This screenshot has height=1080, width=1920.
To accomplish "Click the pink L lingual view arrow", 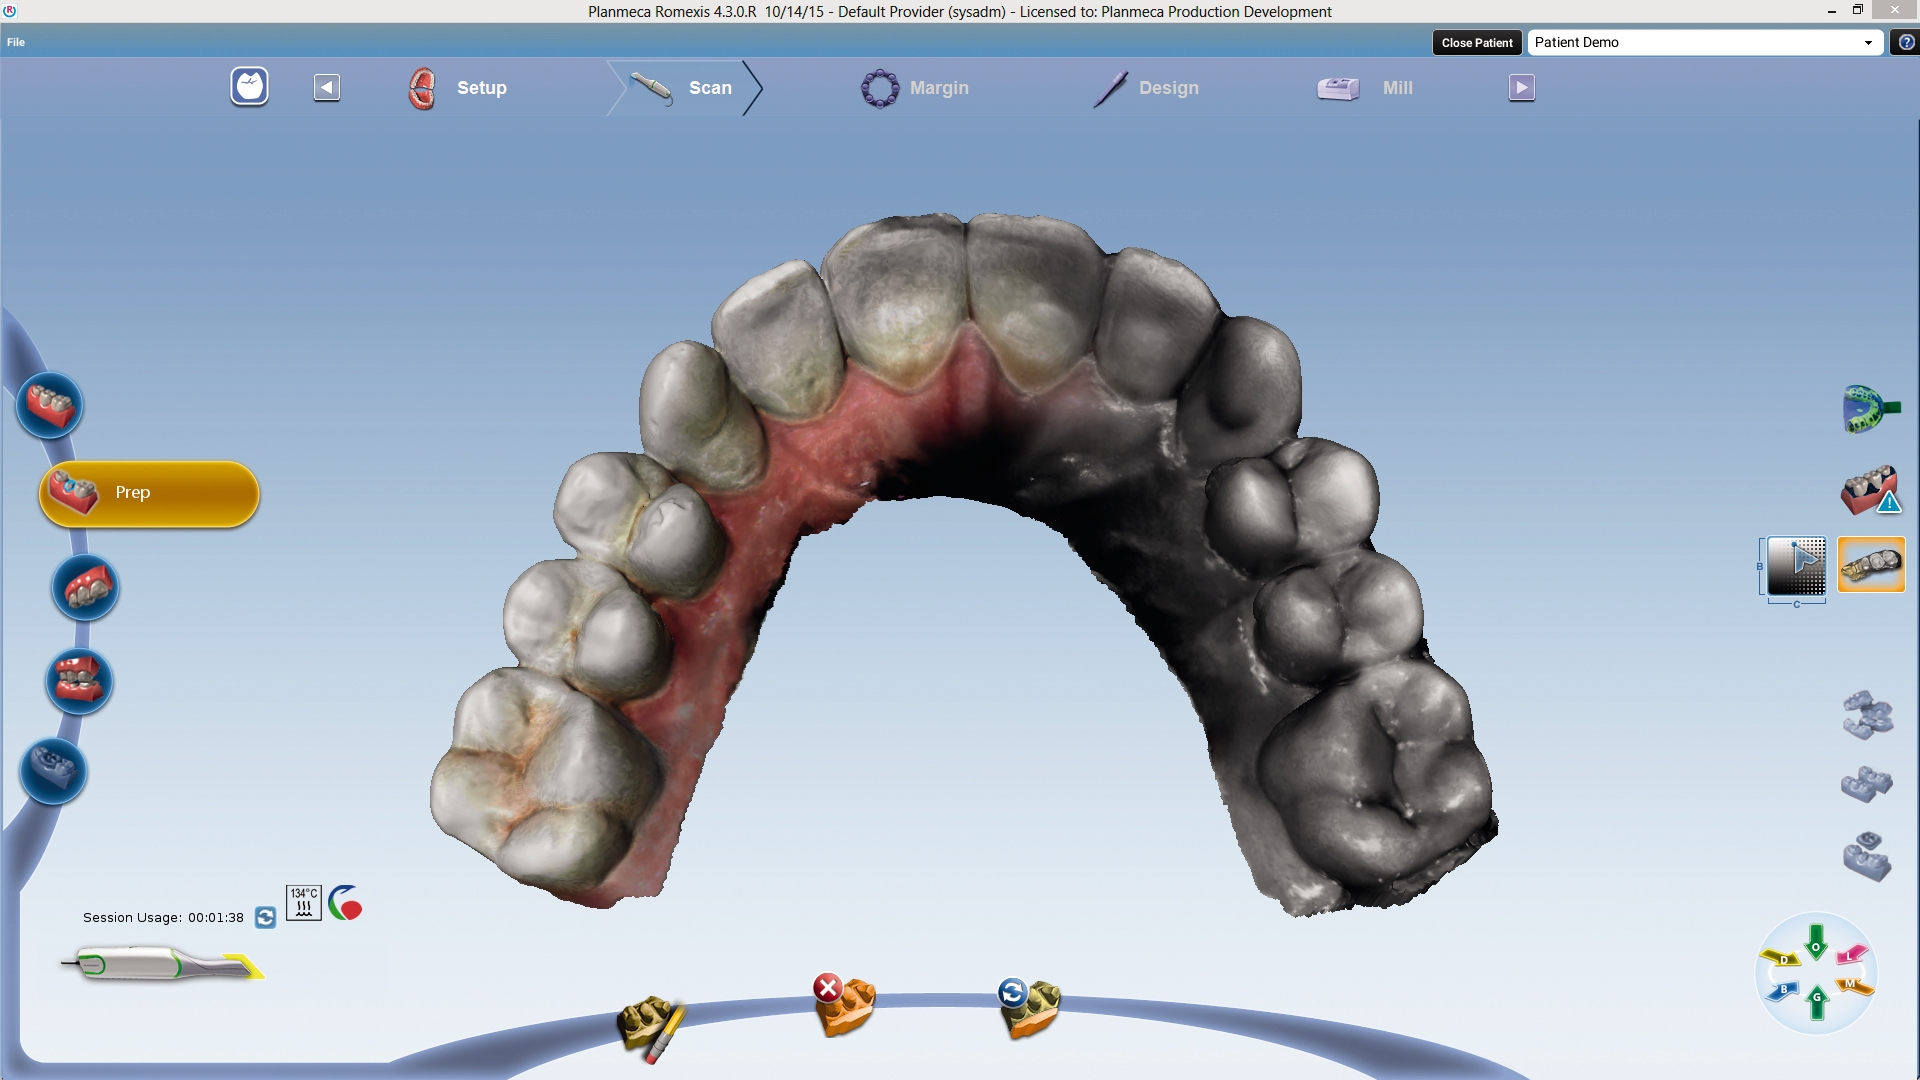I will (x=1852, y=955).
